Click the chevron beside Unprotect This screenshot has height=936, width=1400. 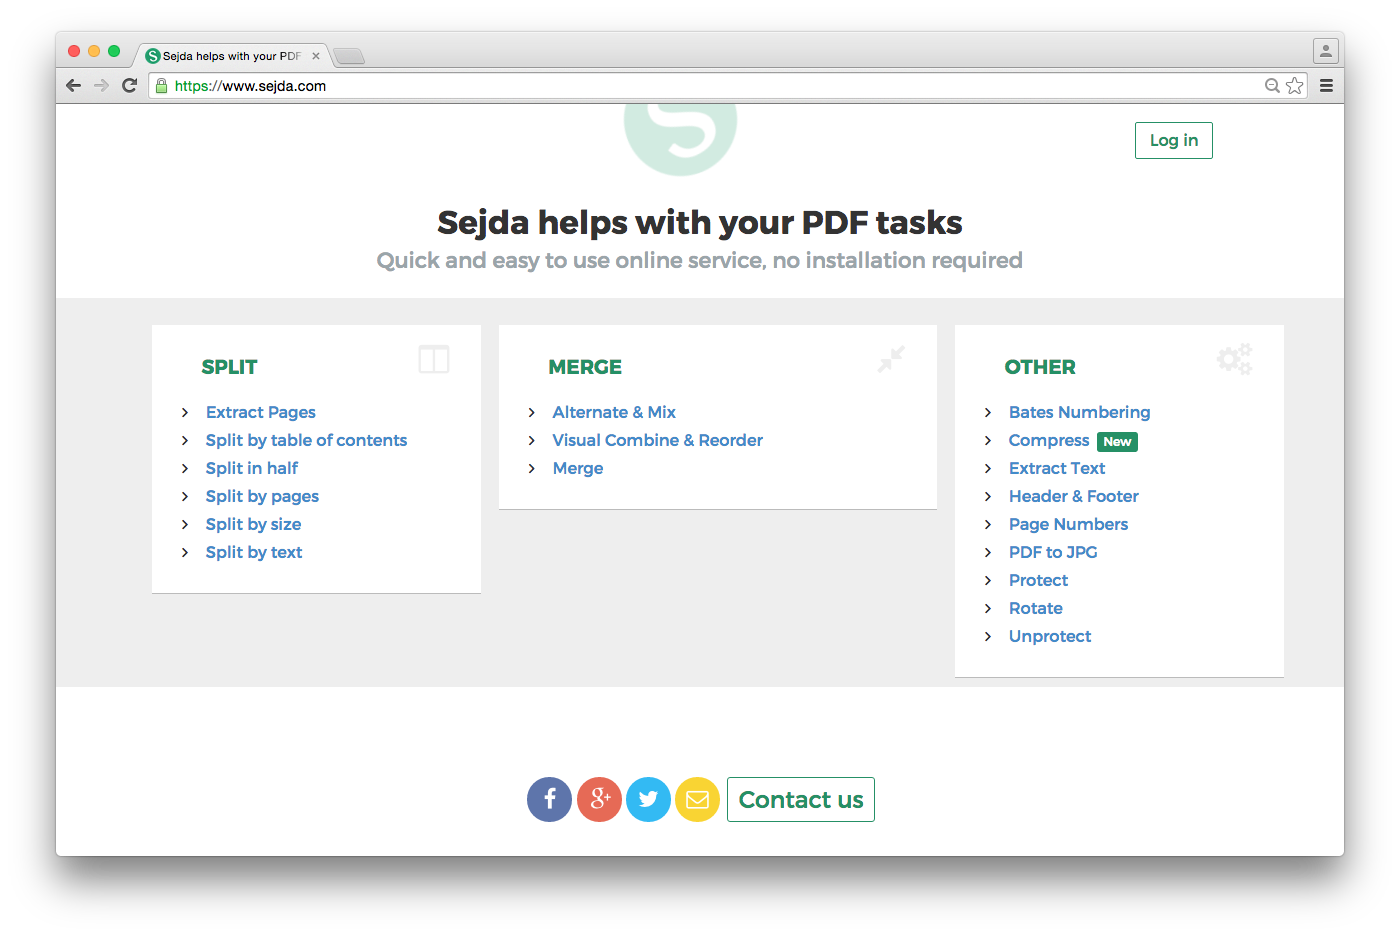pos(988,636)
